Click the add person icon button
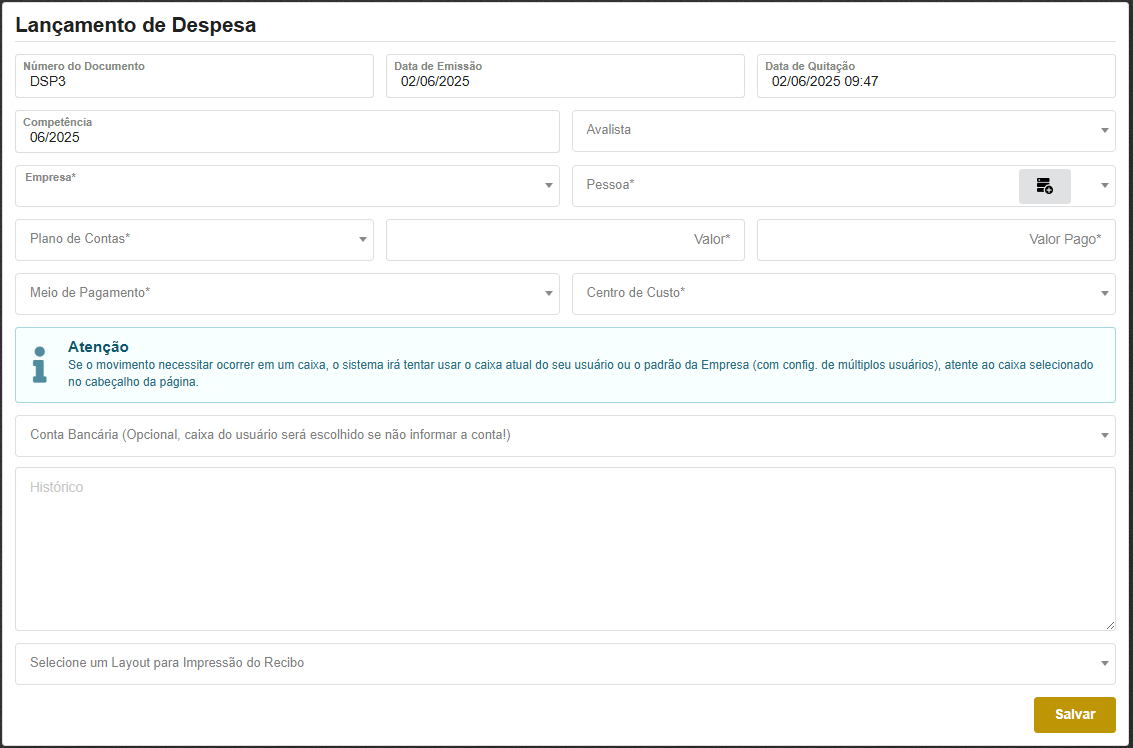The height and width of the screenshot is (748, 1133). click(x=1044, y=186)
